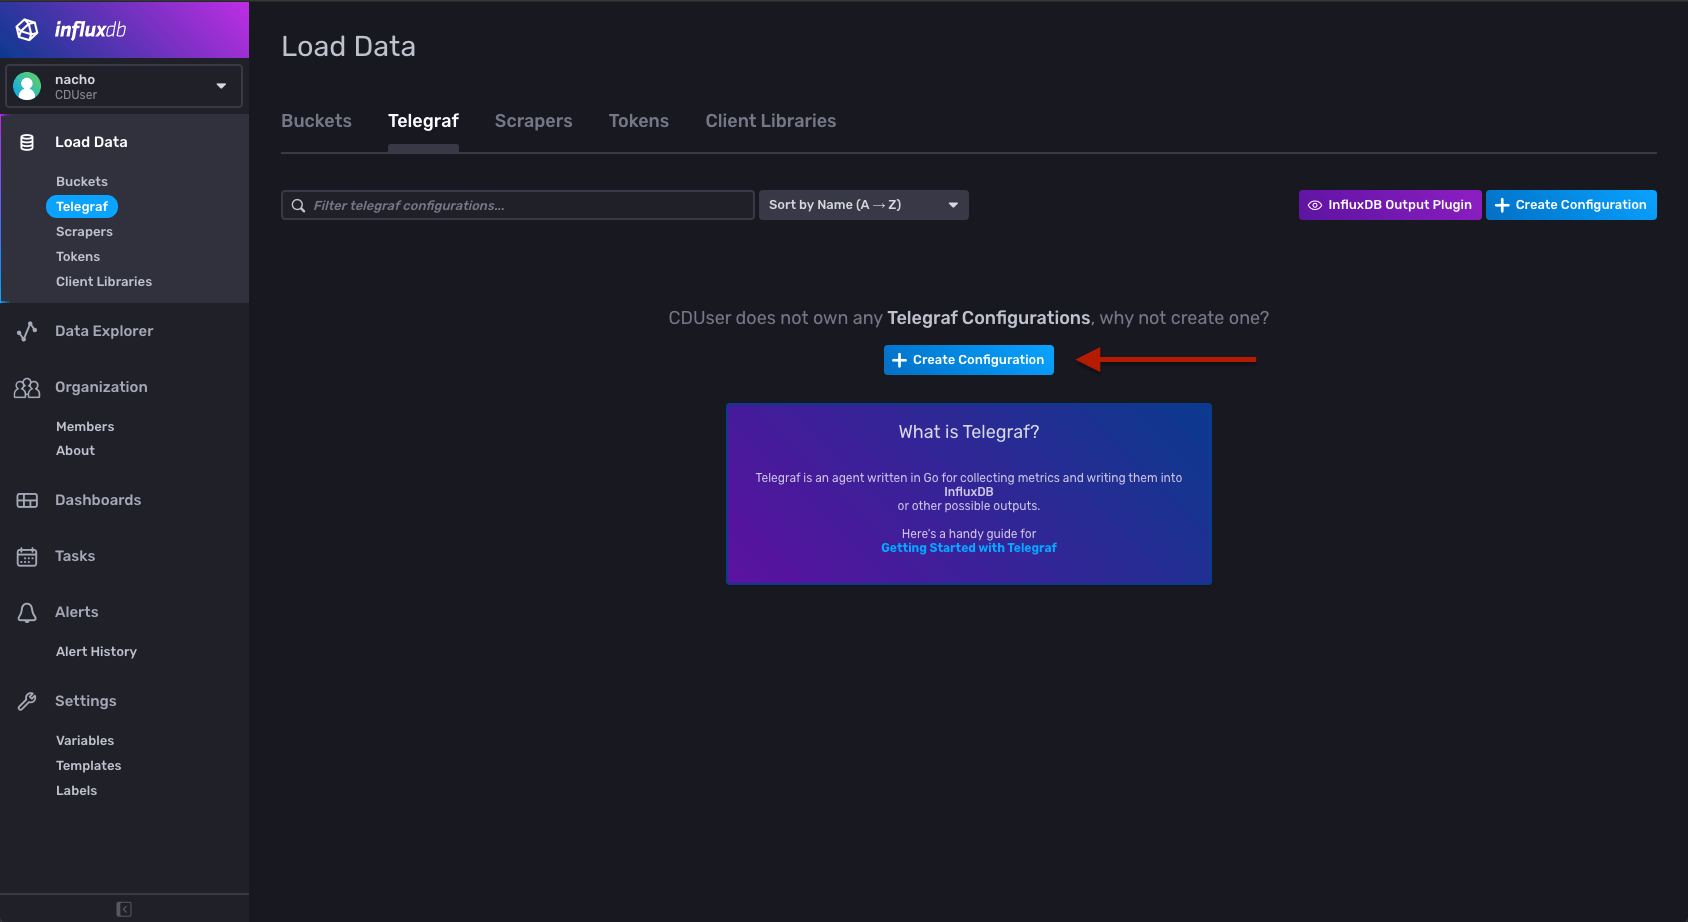Select Tokens in the sidebar
The height and width of the screenshot is (922, 1688).
[78, 257]
